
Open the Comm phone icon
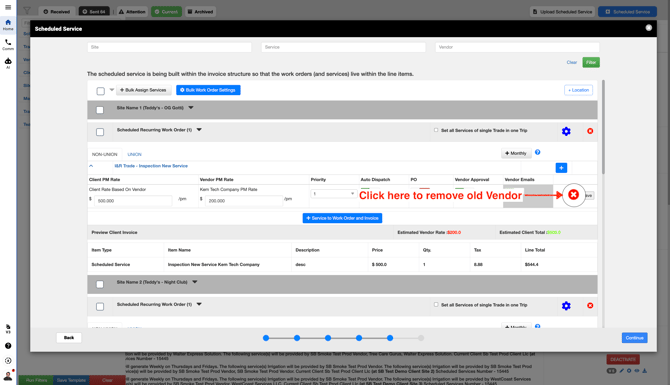pyautogui.click(x=8, y=44)
